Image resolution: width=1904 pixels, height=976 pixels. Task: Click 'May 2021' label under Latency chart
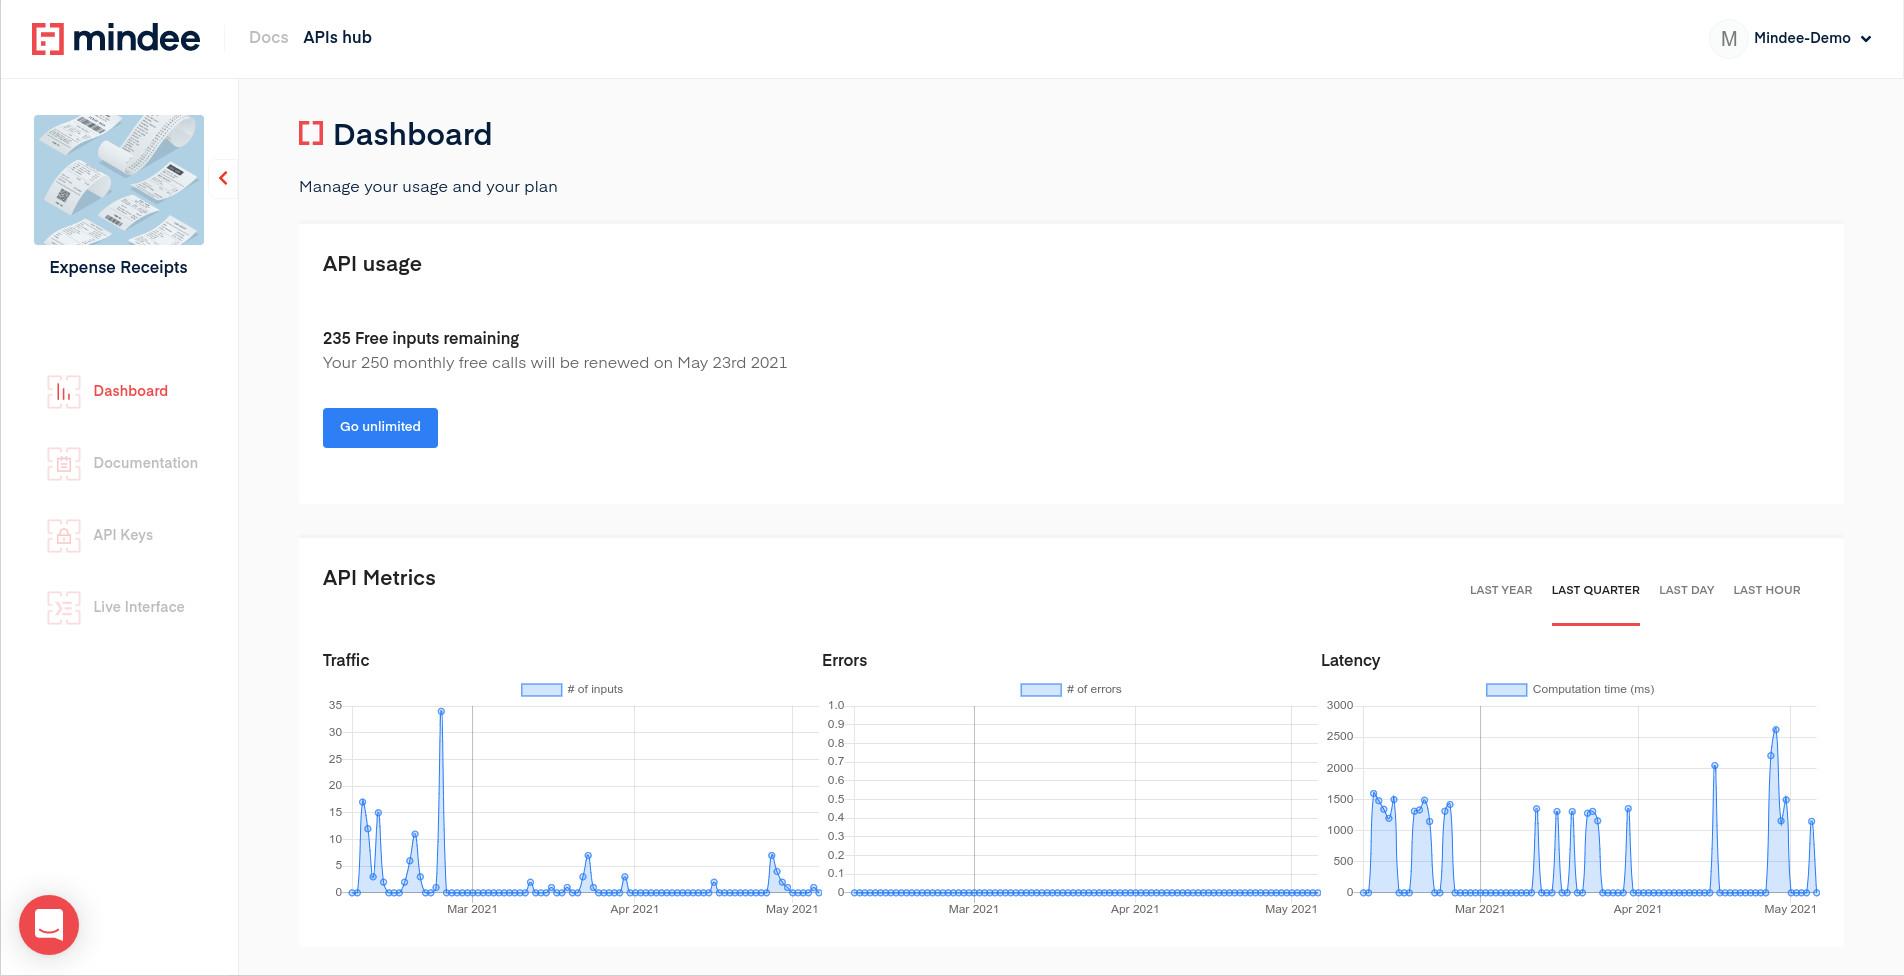point(1790,909)
